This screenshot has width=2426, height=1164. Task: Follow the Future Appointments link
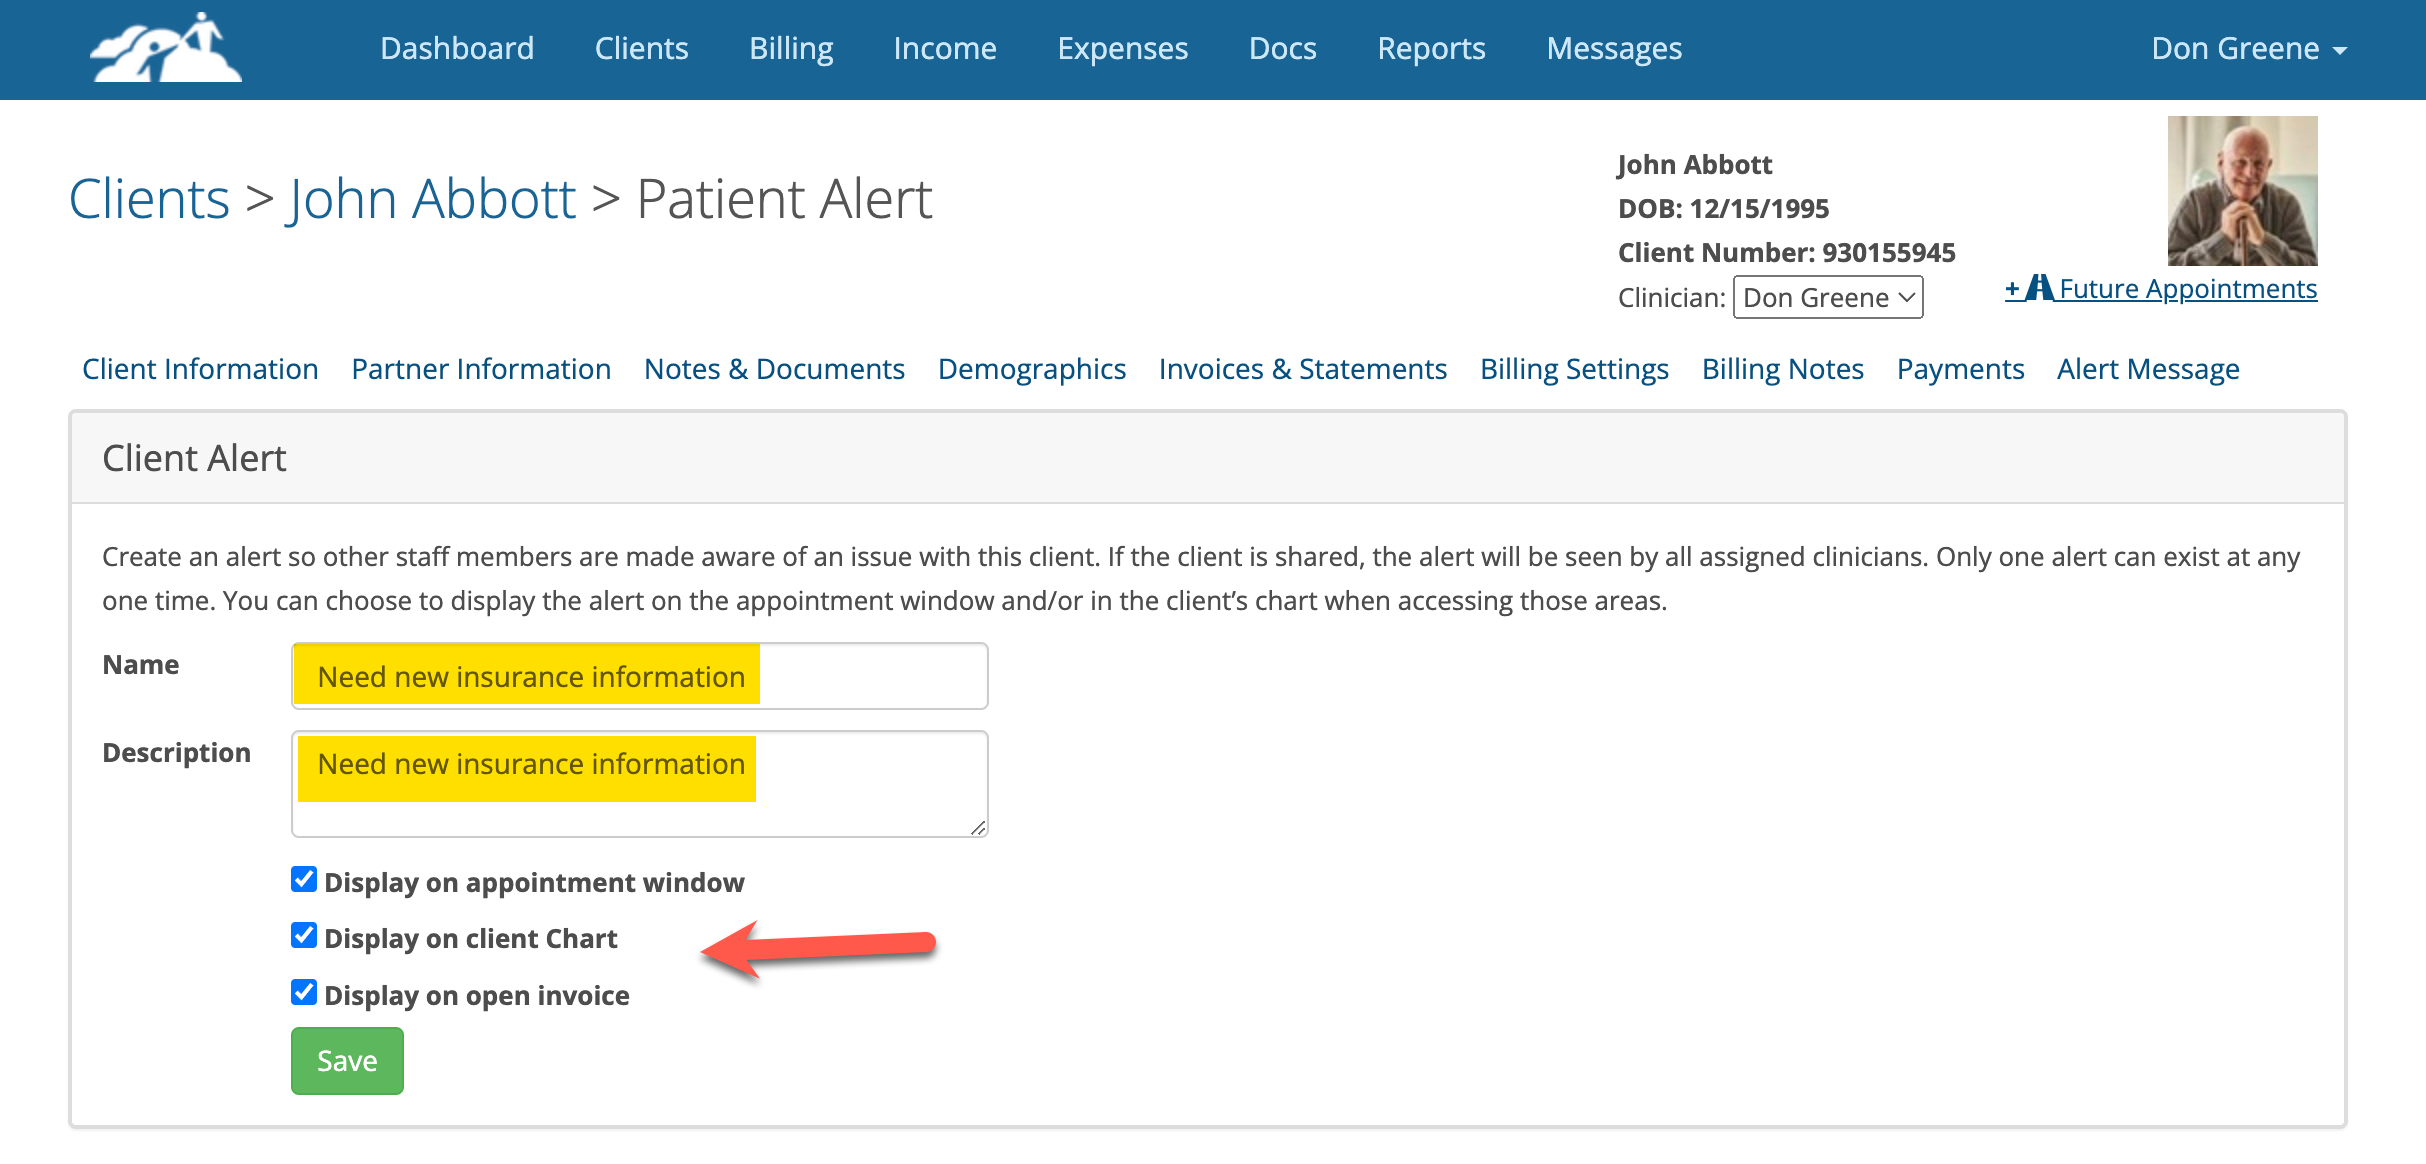tap(2187, 289)
